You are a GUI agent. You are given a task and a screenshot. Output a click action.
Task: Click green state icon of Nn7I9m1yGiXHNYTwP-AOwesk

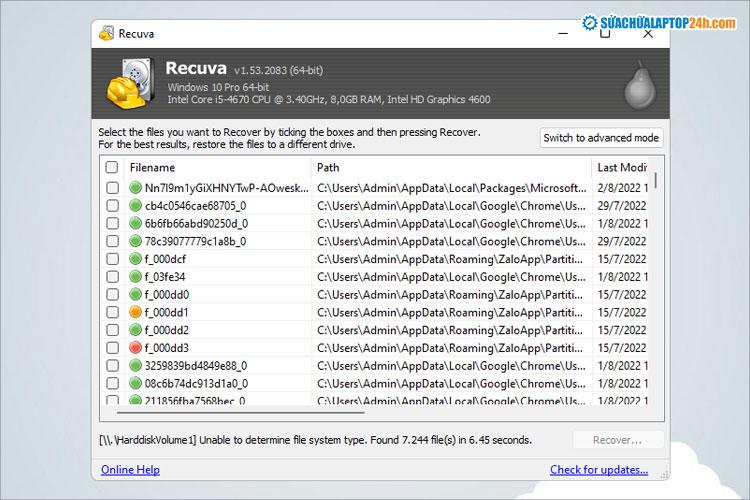[135, 188]
